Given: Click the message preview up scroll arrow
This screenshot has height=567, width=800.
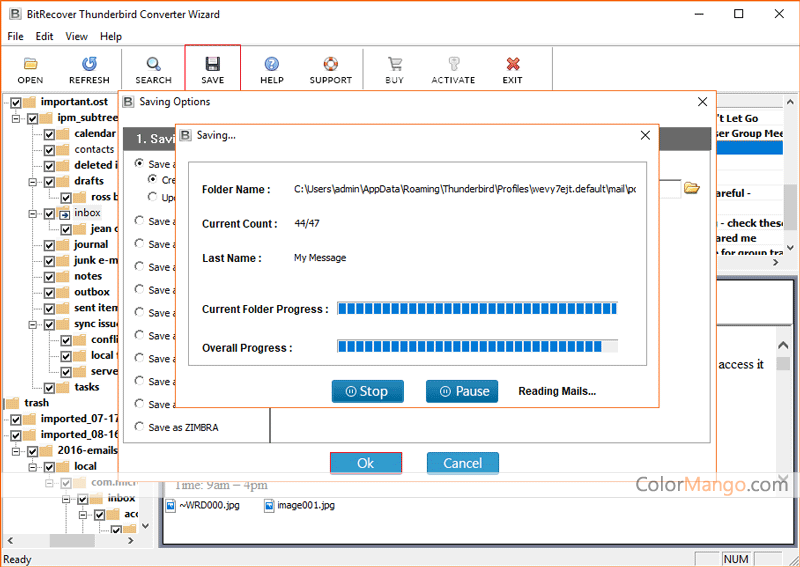Looking at the screenshot, I should 784,346.
